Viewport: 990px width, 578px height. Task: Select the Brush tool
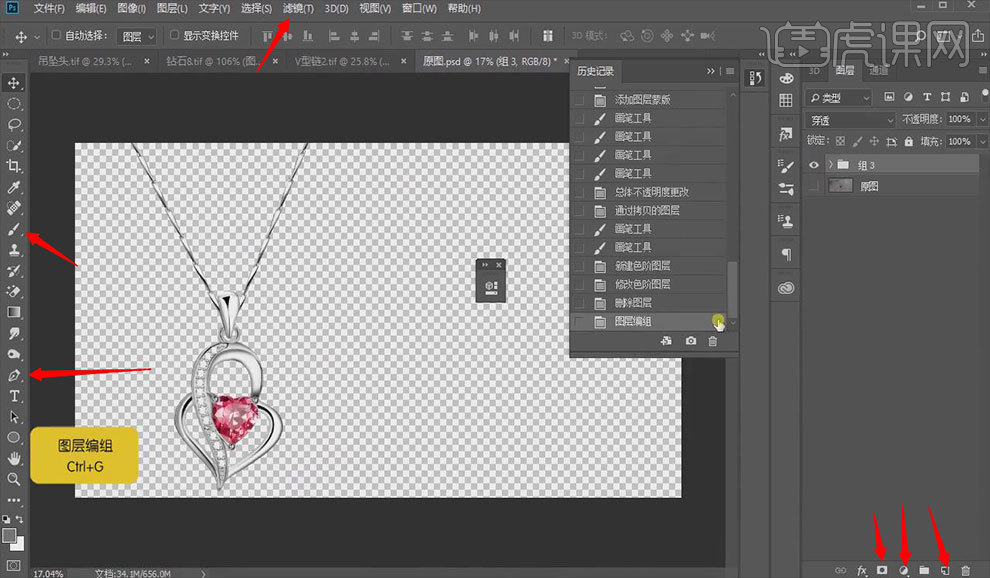[x=13, y=229]
